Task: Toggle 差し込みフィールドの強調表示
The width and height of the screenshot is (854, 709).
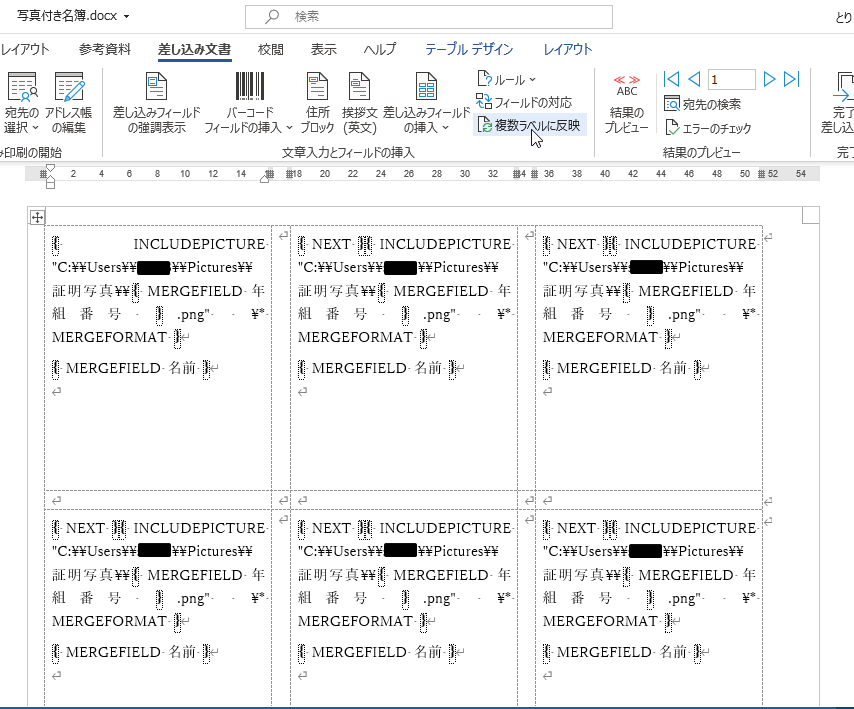Action: pos(157,103)
